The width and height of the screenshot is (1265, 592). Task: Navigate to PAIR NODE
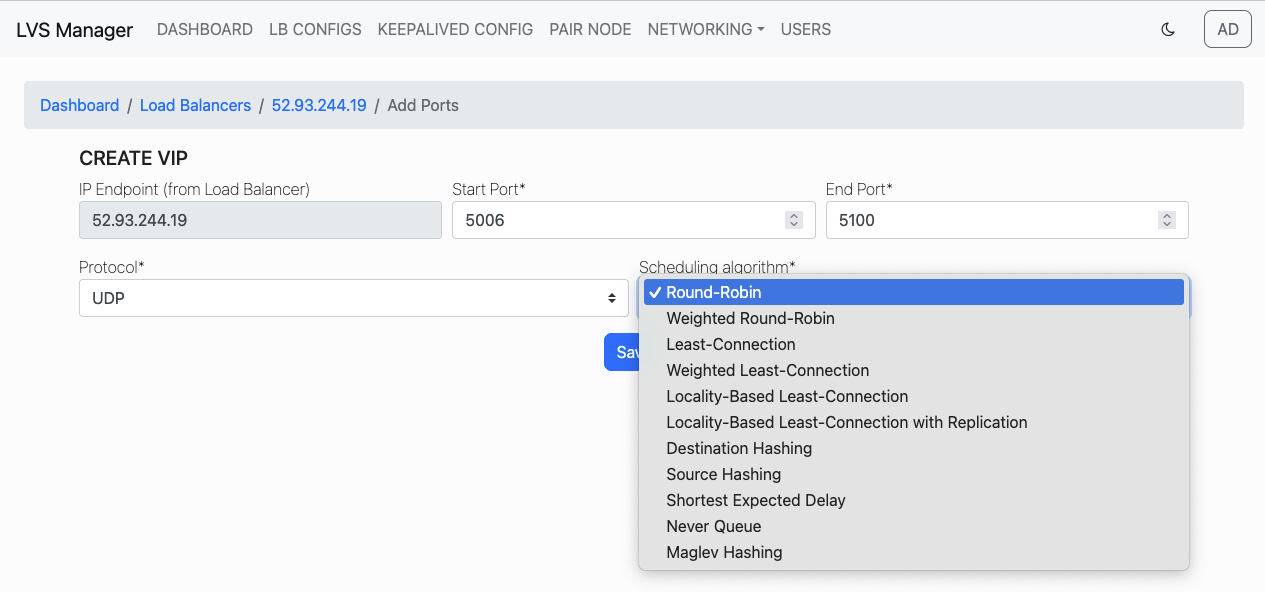(x=590, y=29)
